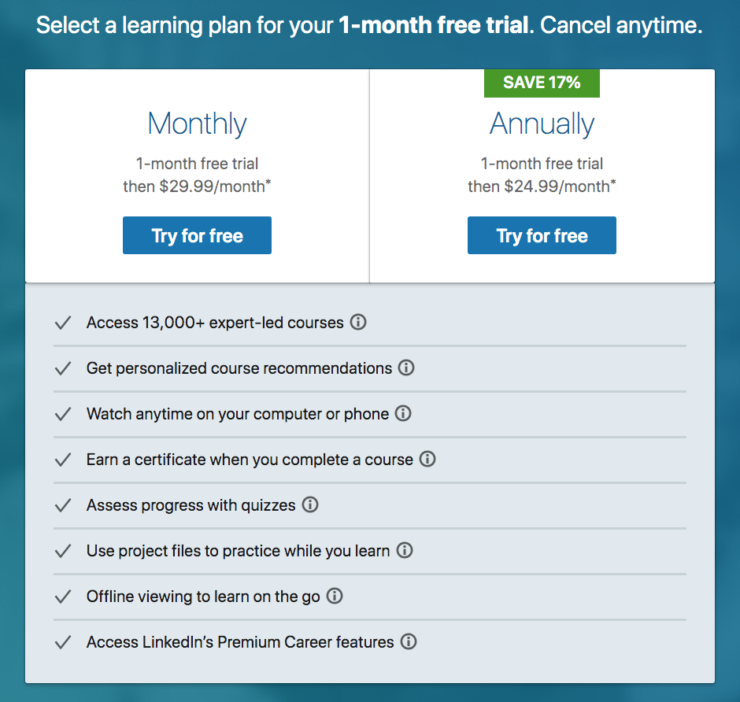Screen dimensions: 740x702
Task: Click the SAVE 17% badge
Action: (542, 83)
